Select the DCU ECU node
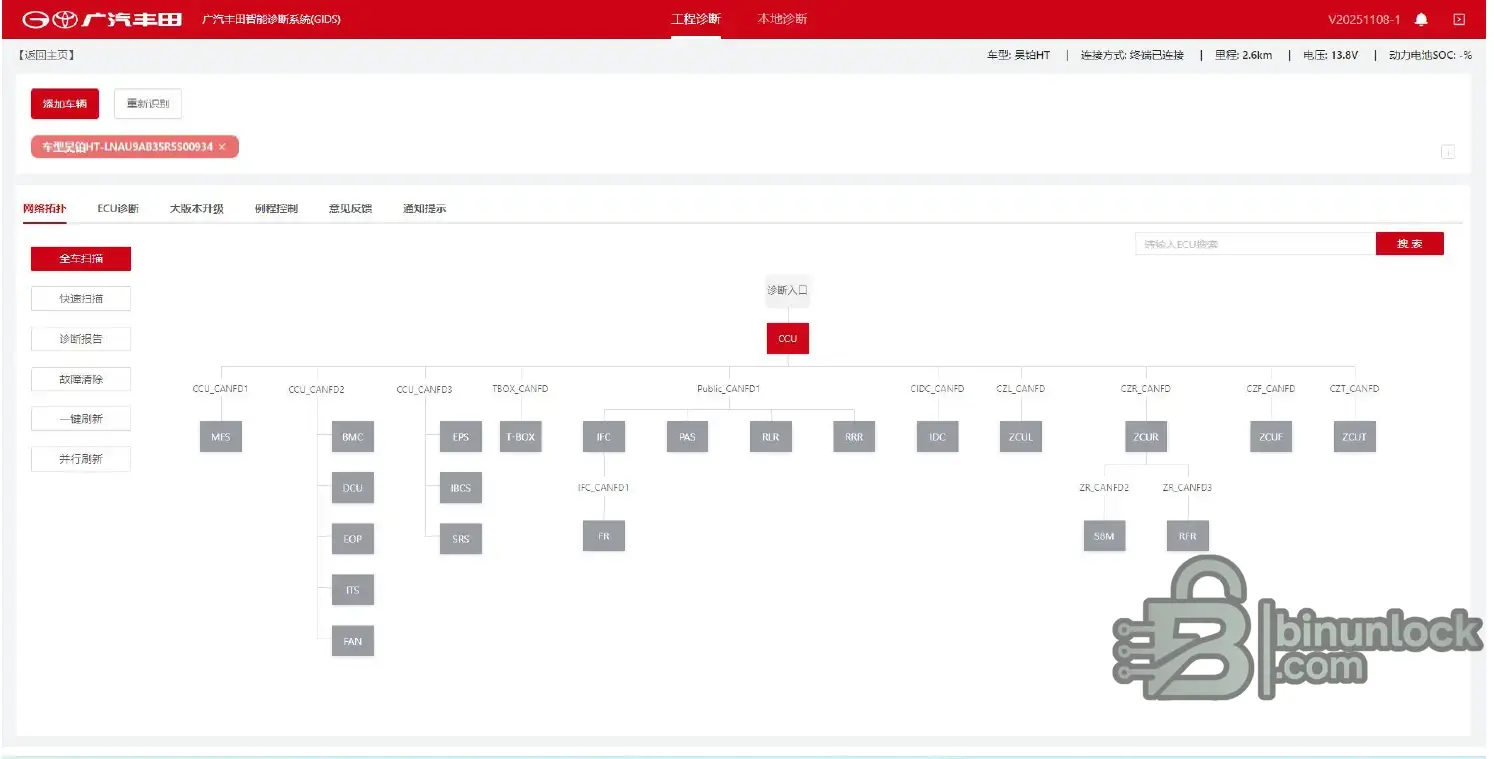Screen dimensions: 1494x759 (353, 488)
